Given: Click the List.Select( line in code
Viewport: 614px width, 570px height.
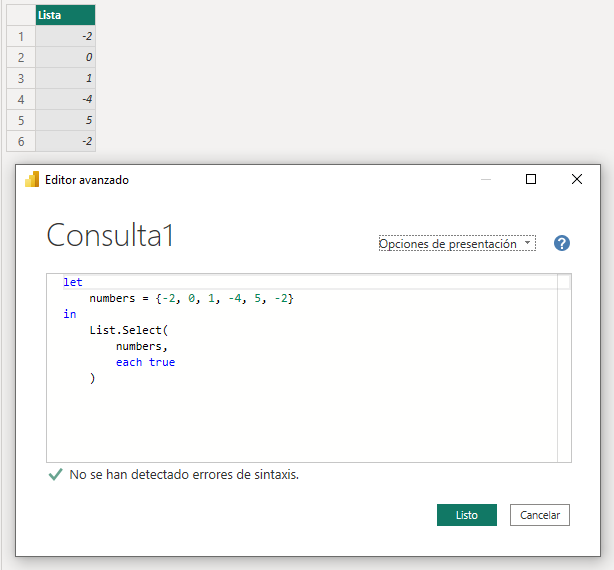Looking at the screenshot, I should (x=130, y=330).
